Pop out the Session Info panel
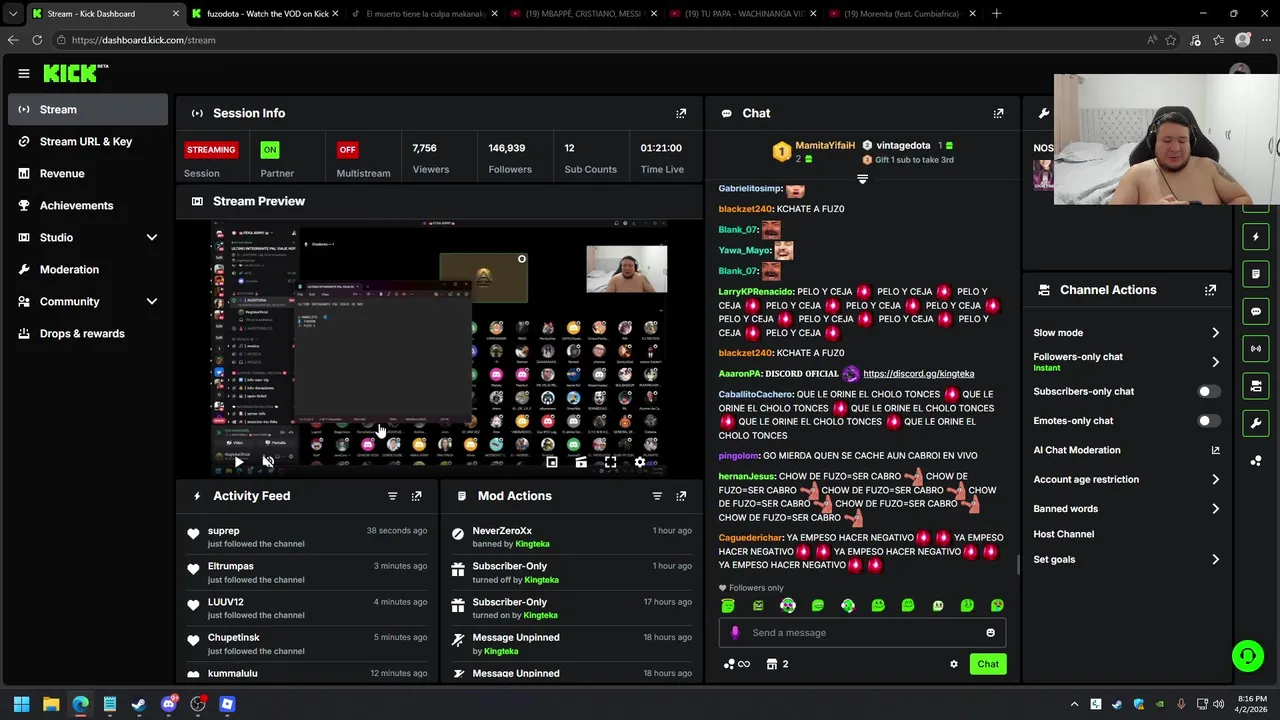1280x720 pixels. pyautogui.click(x=681, y=113)
